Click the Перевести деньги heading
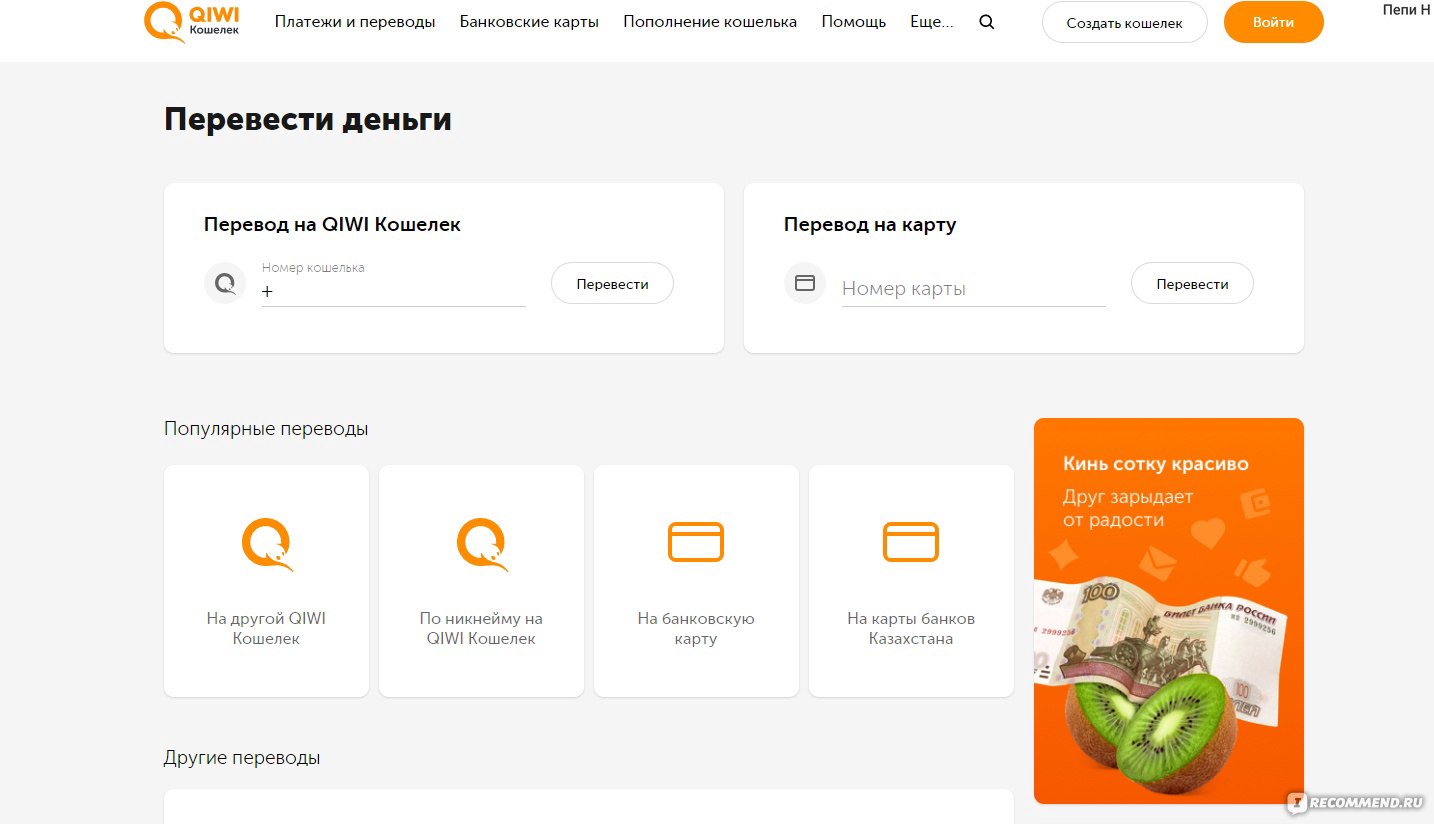Screen dimensions: 1434x824 pos(308,119)
